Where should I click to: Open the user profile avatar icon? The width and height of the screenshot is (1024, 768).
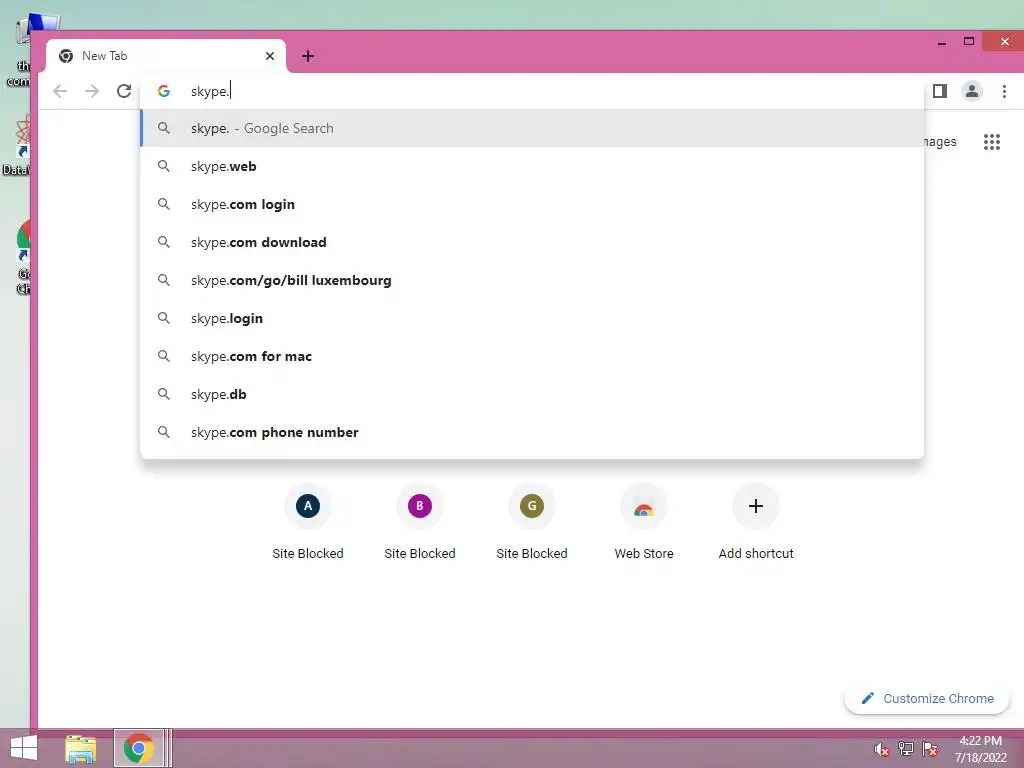[972, 91]
